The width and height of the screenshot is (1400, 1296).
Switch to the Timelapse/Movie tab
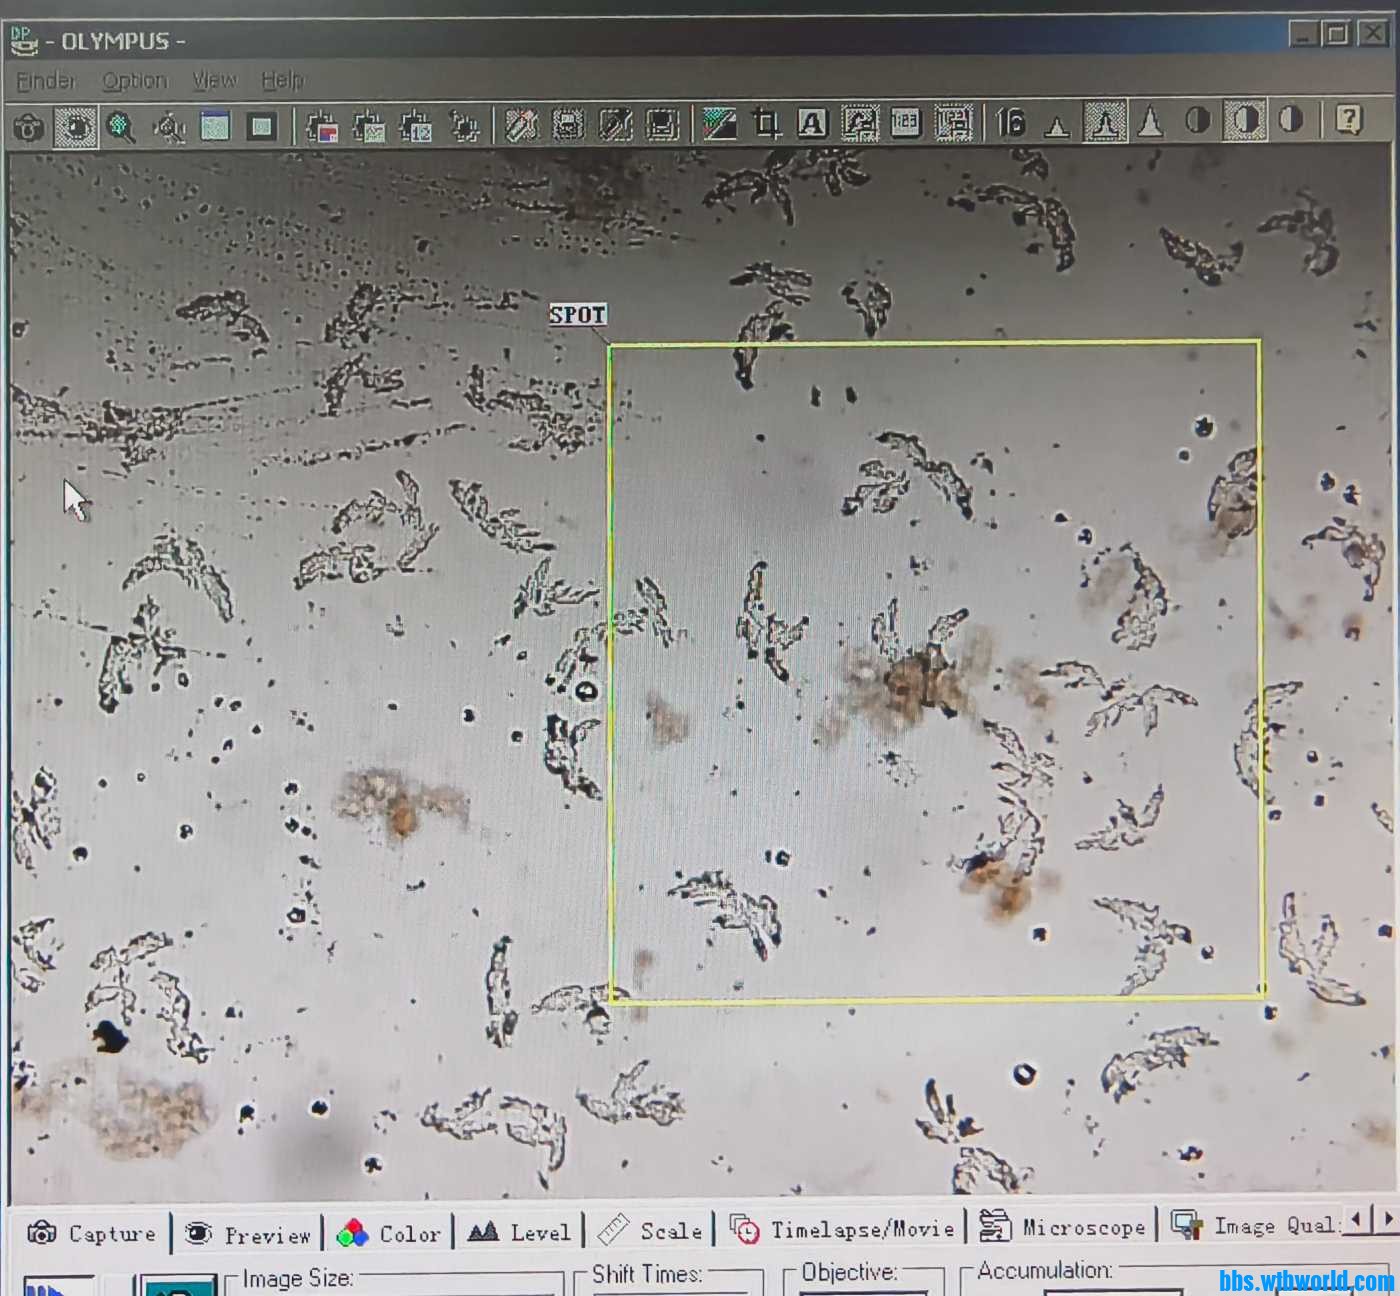[843, 1229]
